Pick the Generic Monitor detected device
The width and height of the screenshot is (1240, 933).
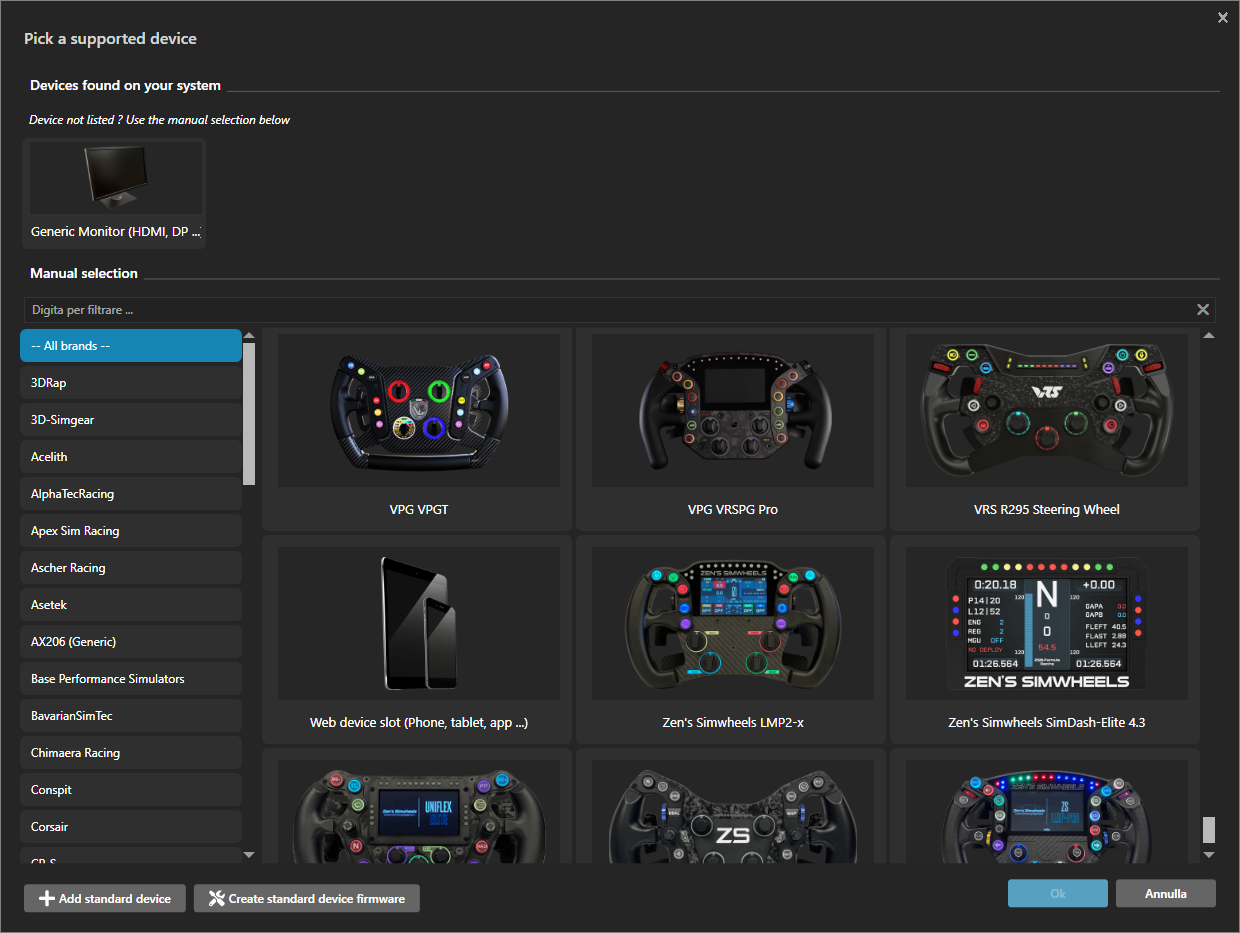(x=115, y=192)
